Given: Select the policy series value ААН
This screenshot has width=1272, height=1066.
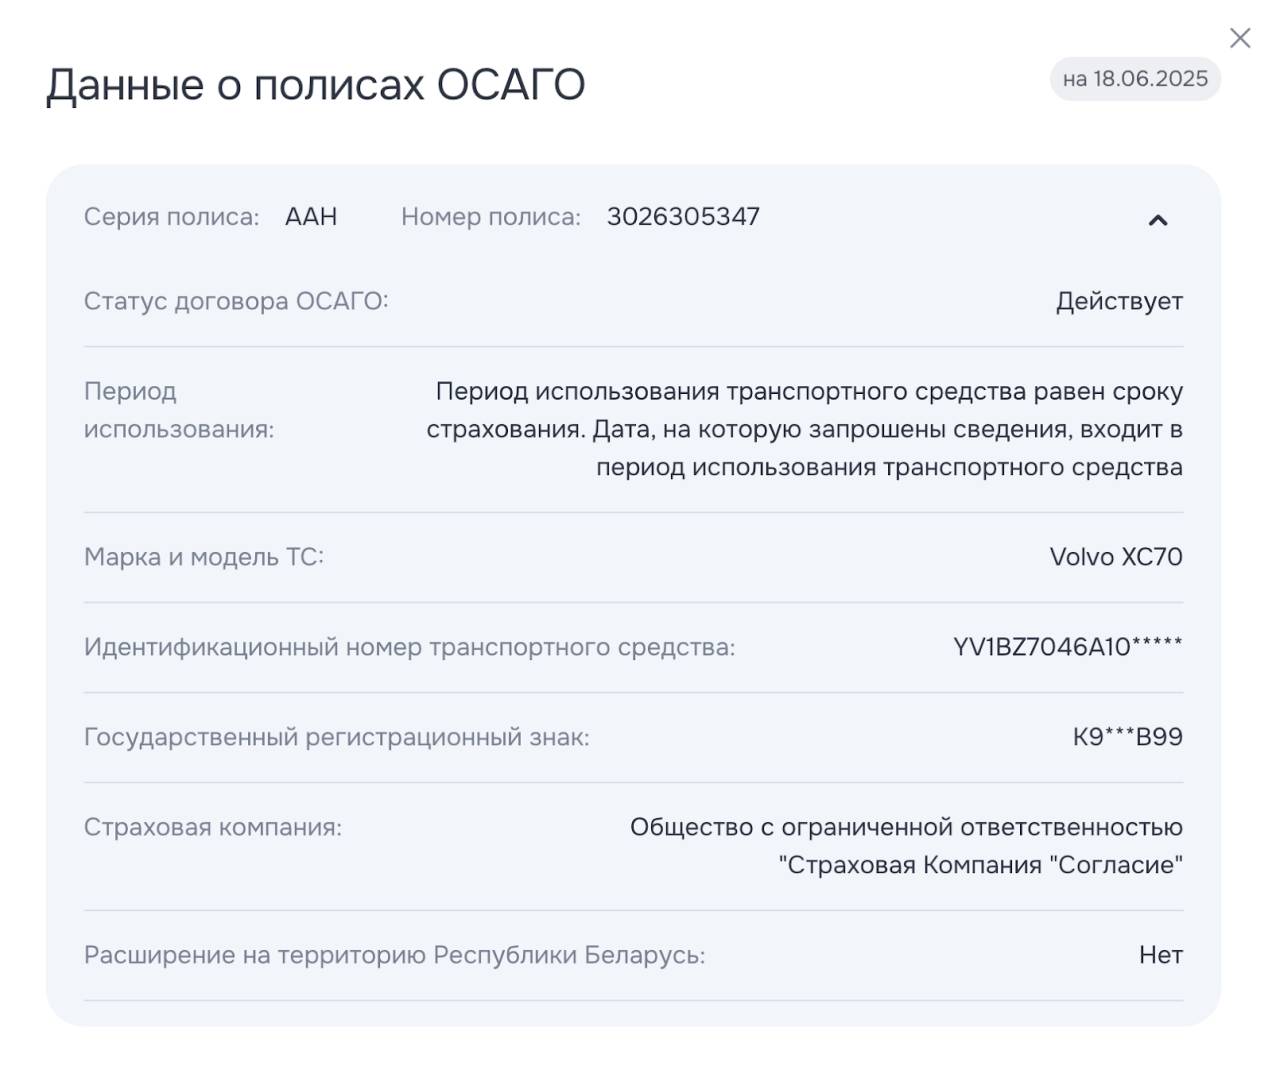Looking at the screenshot, I should coord(311,217).
